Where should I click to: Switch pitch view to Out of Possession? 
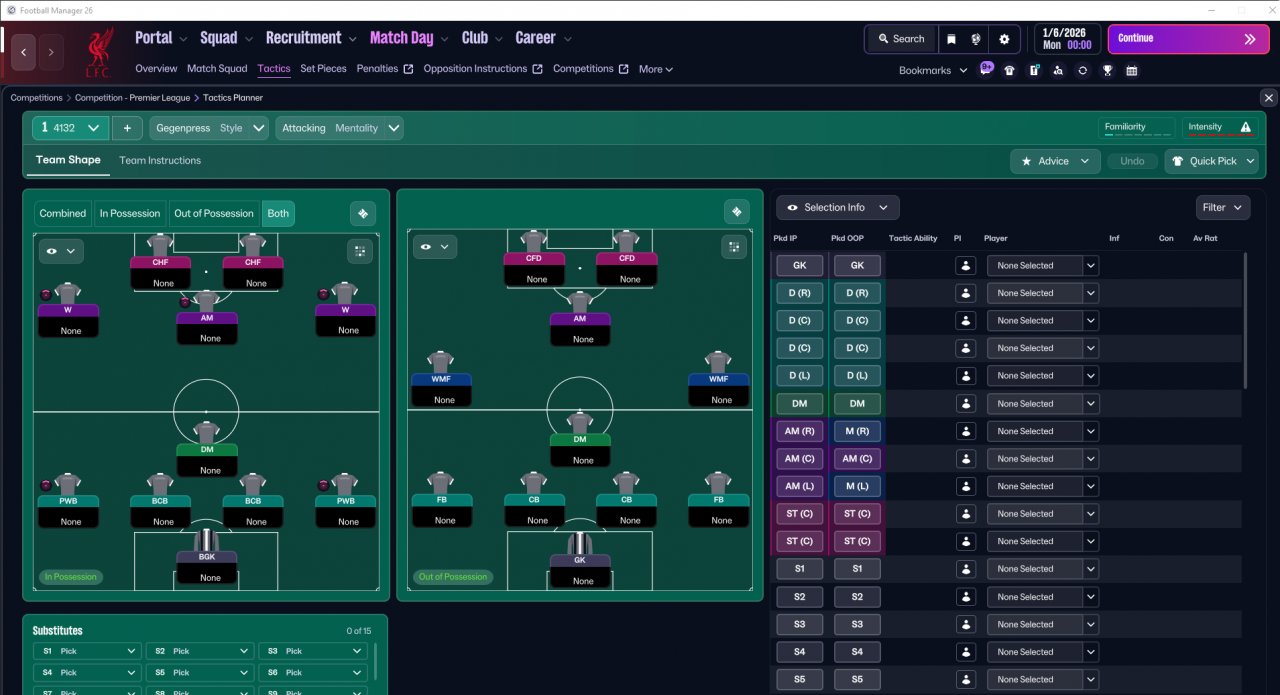click(x=214, y=213)
